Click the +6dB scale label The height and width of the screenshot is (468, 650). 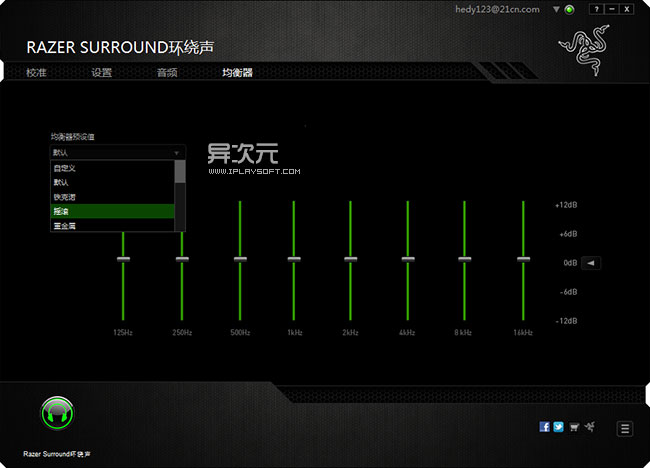coord(568,234)
